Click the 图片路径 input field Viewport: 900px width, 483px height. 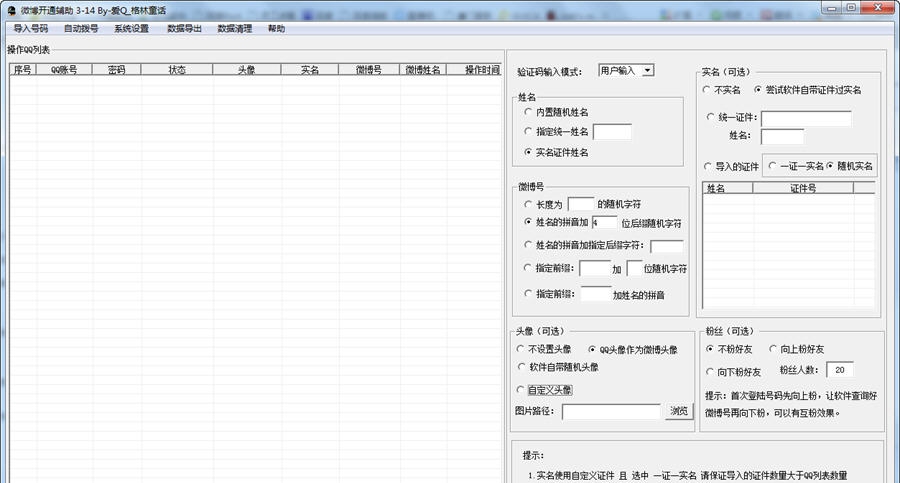point(611,411)
